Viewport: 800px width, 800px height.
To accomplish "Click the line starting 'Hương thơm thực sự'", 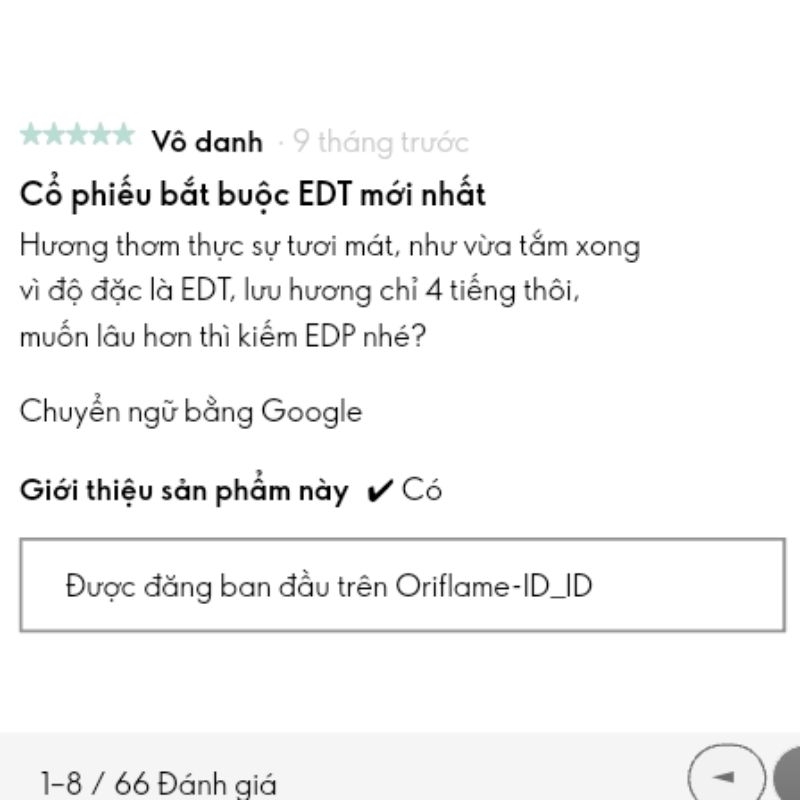I will (329, 246).
